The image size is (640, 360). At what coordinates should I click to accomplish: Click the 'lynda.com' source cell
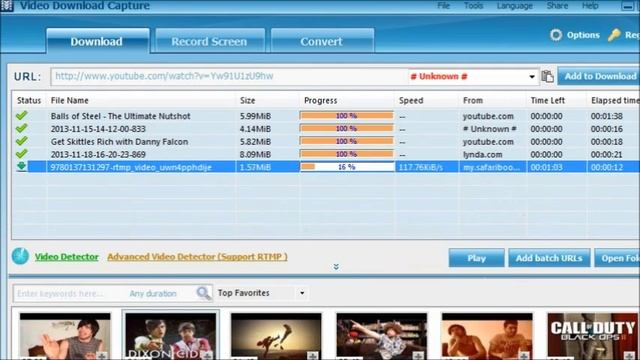click(x=482, y=154)
